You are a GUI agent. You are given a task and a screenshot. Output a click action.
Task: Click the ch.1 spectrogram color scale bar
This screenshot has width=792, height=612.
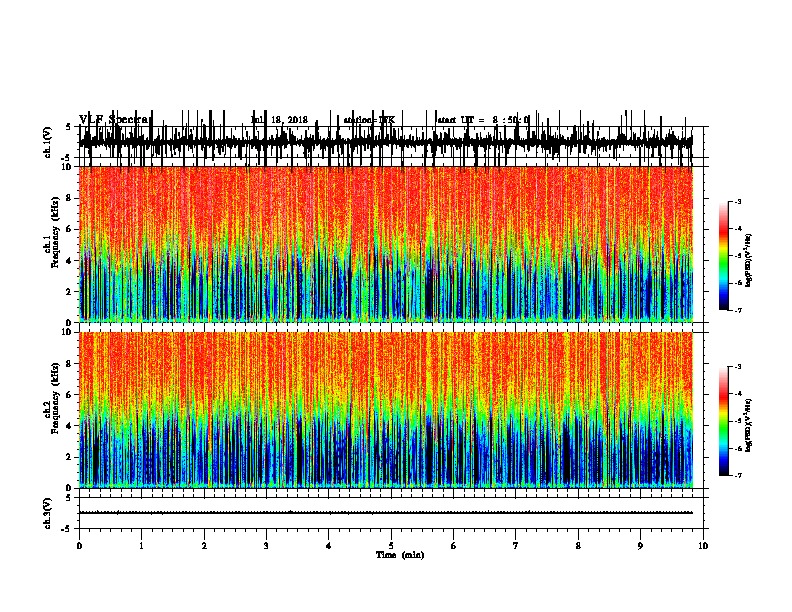(x=723, y=256)
